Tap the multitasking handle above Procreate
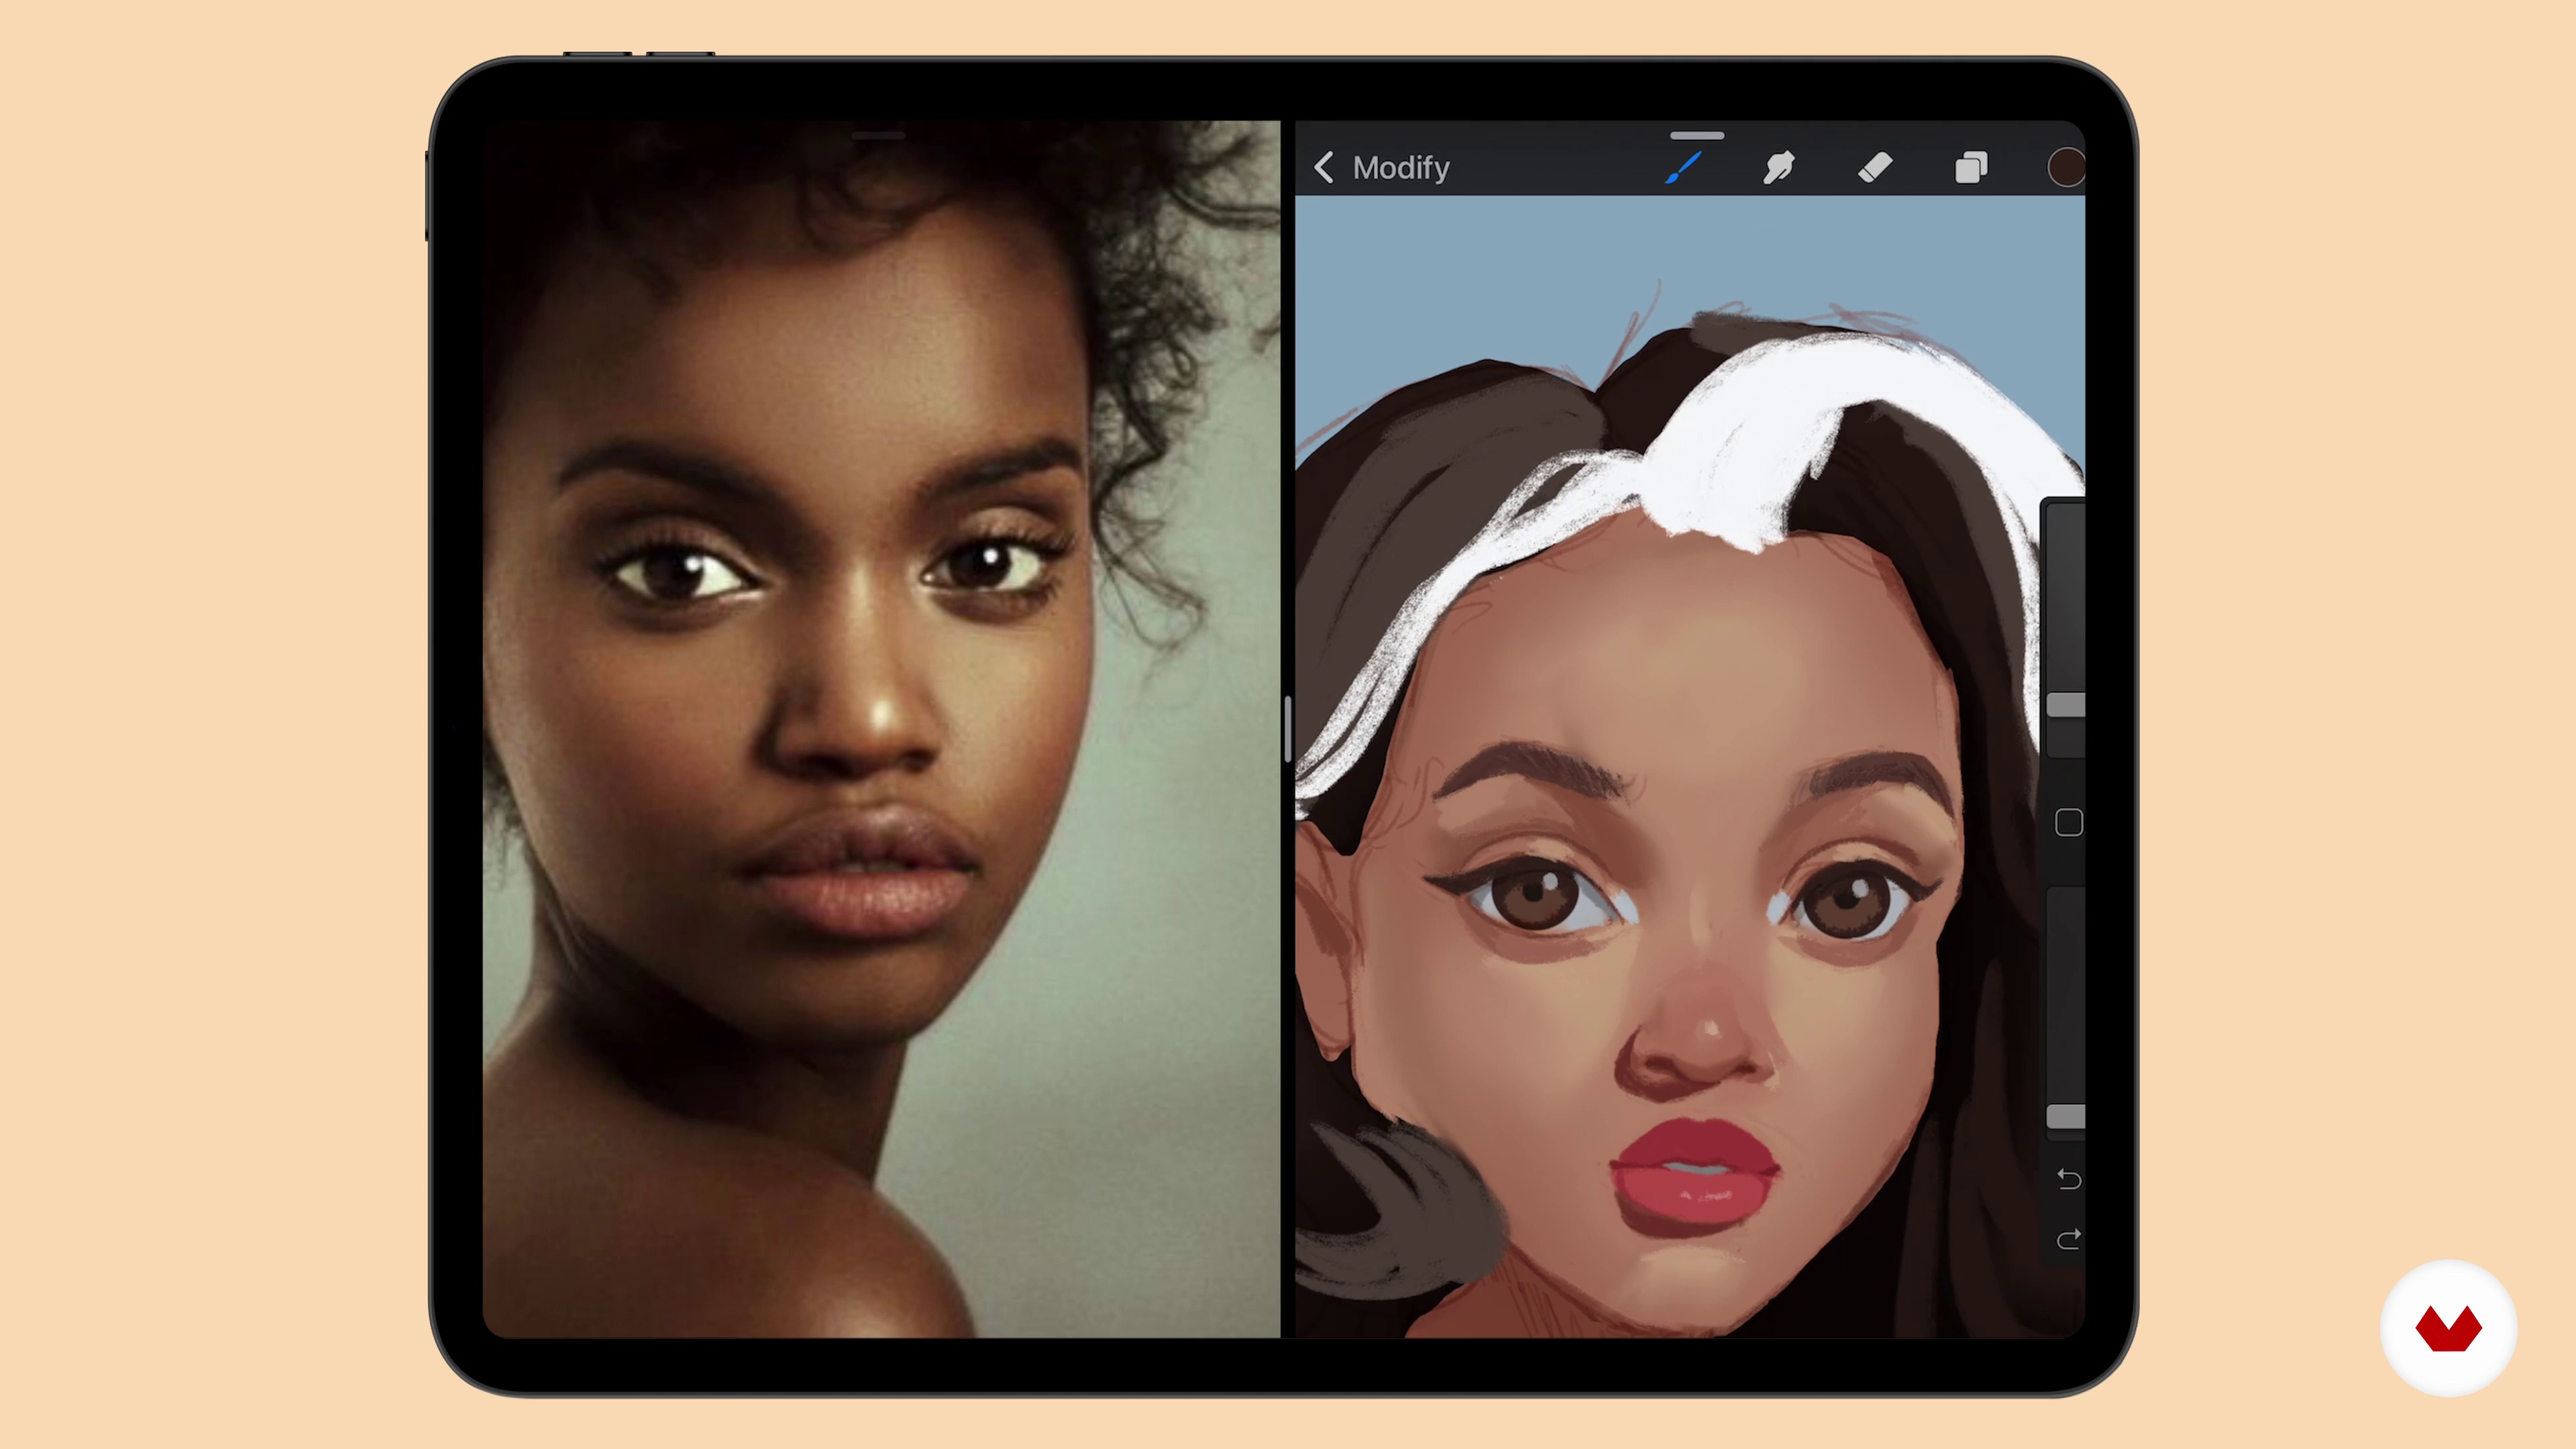The width and height of the screenshot is (2576, 1449). [x=1697, y=135]
